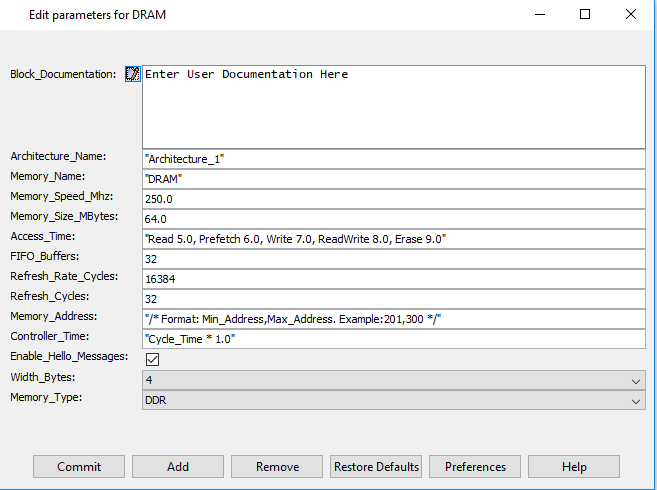Toggle the Enable_Hello_Messages checkbox
The width and height of the screenshot is (657, 490).
click(153, 359)
